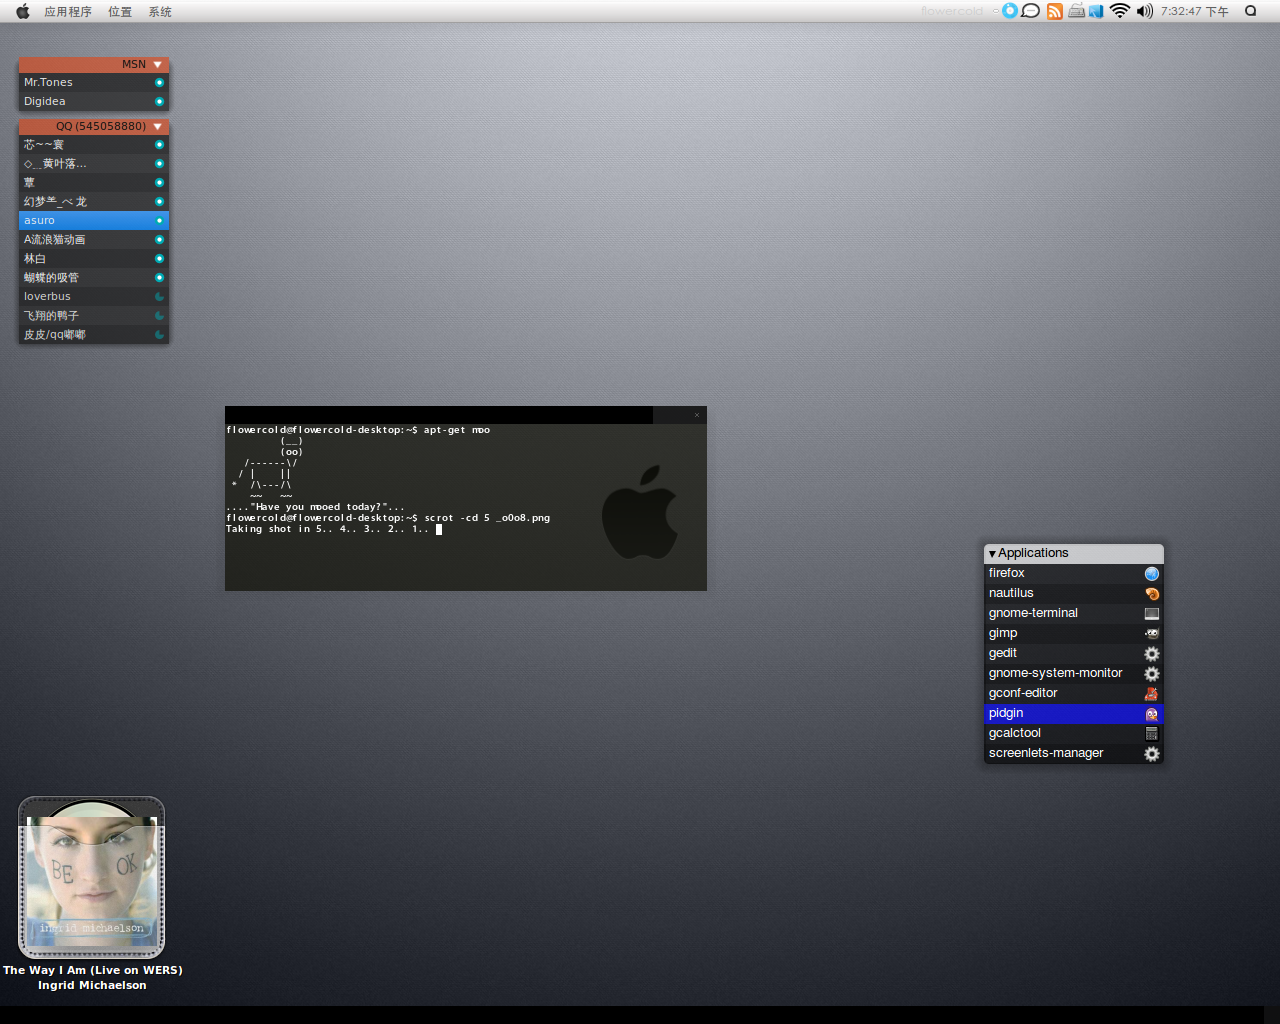This screenshot has height=1024, width=1280.
Task: Click the blue cube tray icon
Action: tap(1096, 11)
